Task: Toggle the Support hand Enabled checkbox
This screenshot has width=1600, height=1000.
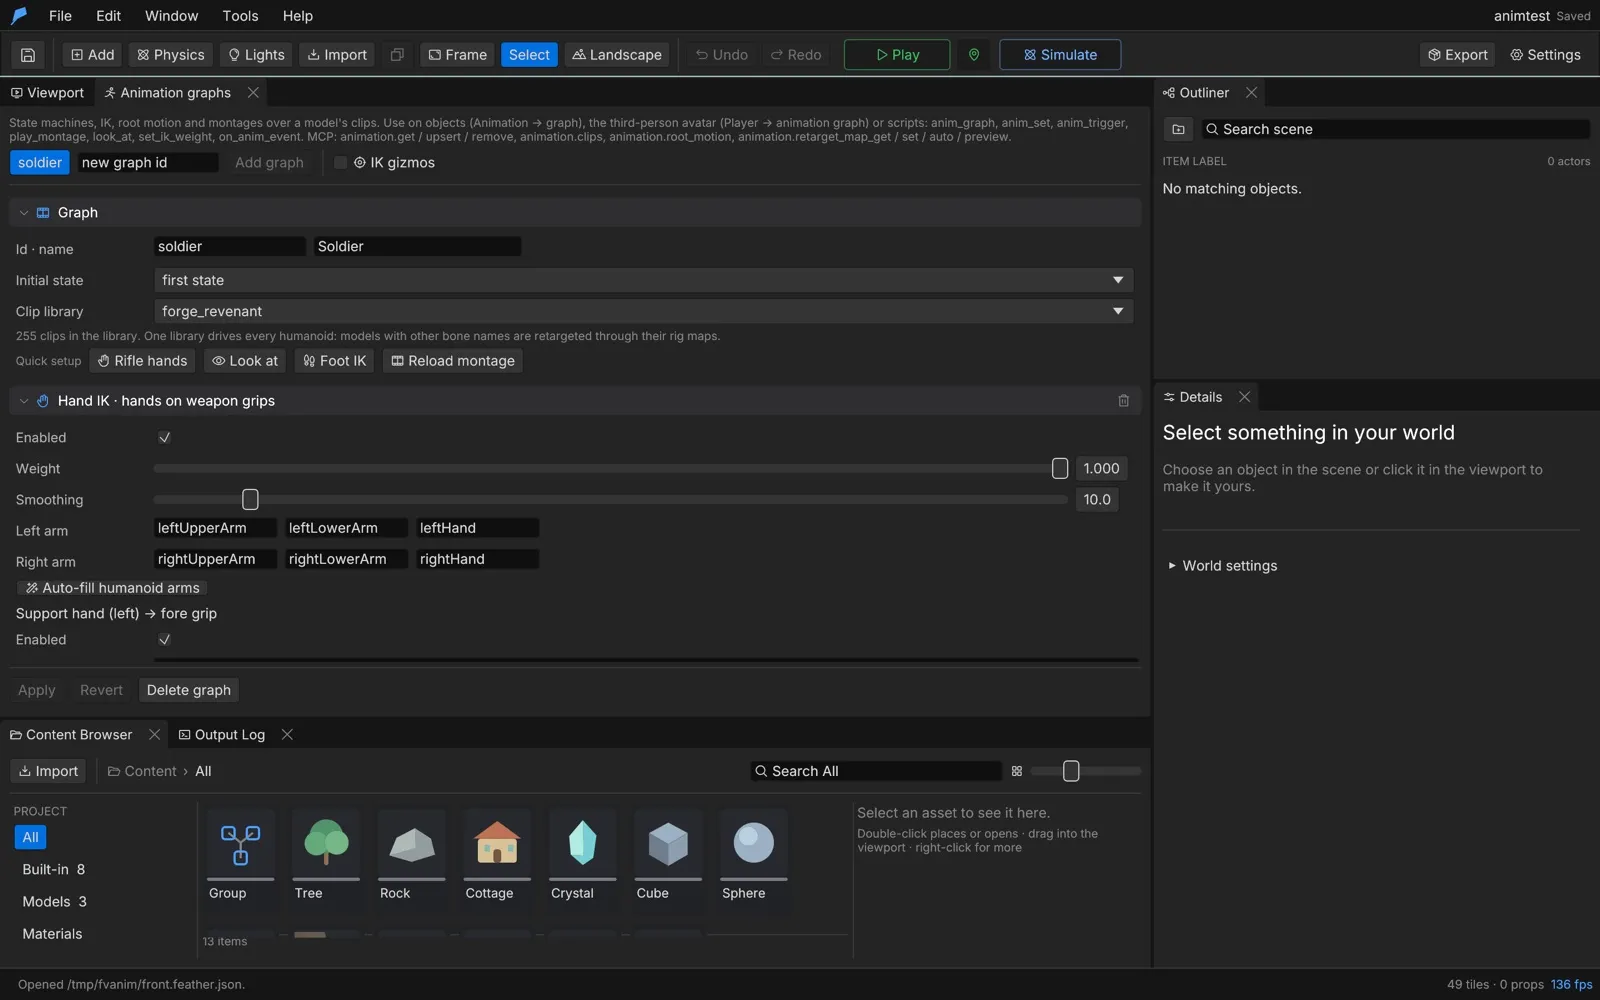Action: click(165, 640)
